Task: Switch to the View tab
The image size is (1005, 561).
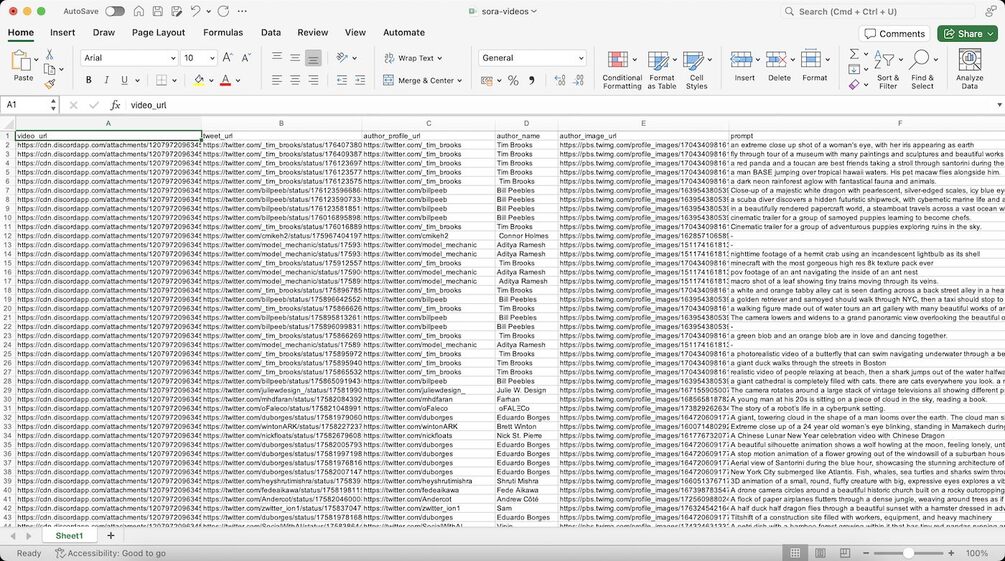Action: [355, 33]
